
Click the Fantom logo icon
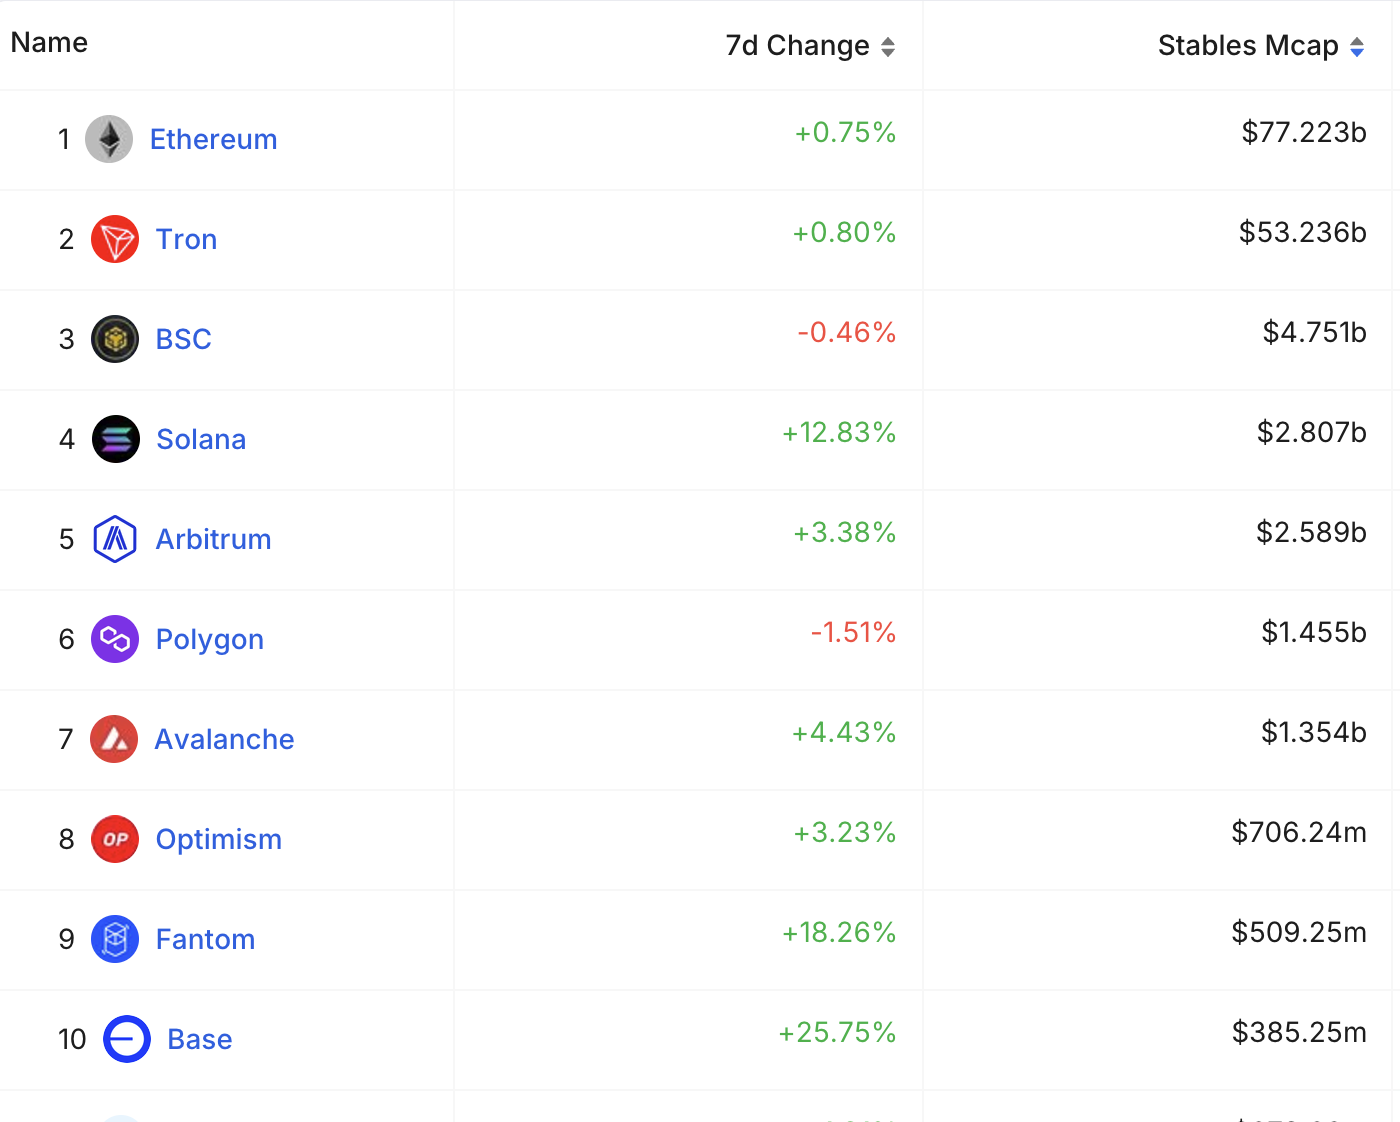[115, 939]
